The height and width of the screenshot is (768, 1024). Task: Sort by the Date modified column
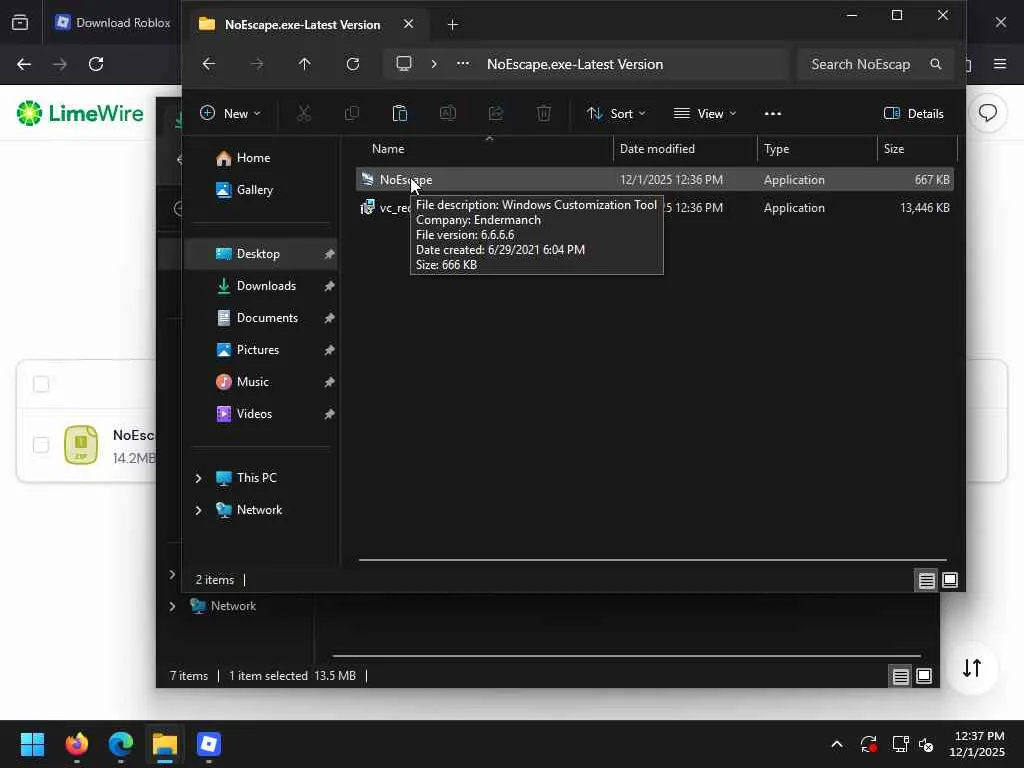coord(657,149)
